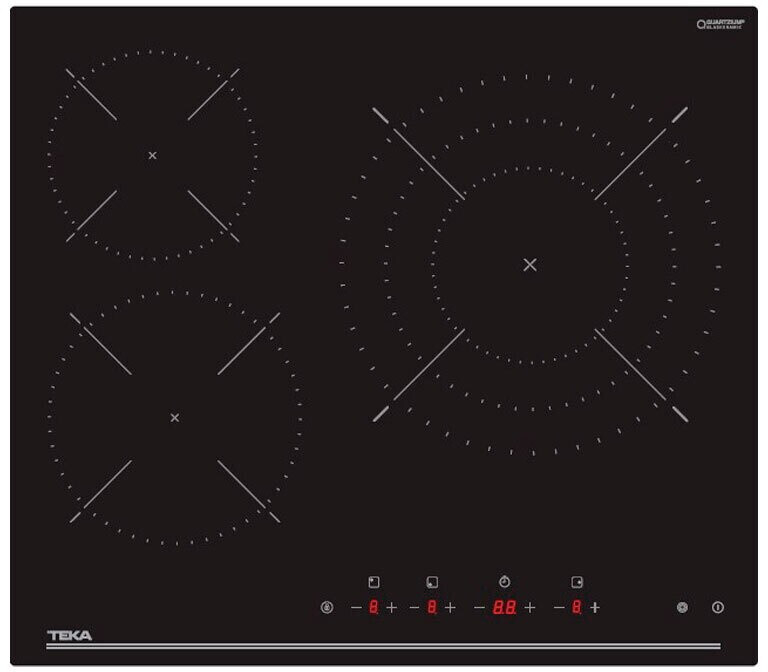Increase power for the right zone
This screenshot has height=672, width=768.
point(595,607)
